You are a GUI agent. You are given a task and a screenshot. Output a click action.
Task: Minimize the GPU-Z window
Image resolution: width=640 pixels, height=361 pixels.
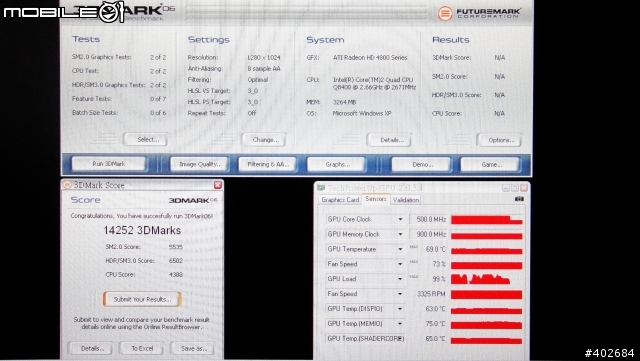(506, 188)
